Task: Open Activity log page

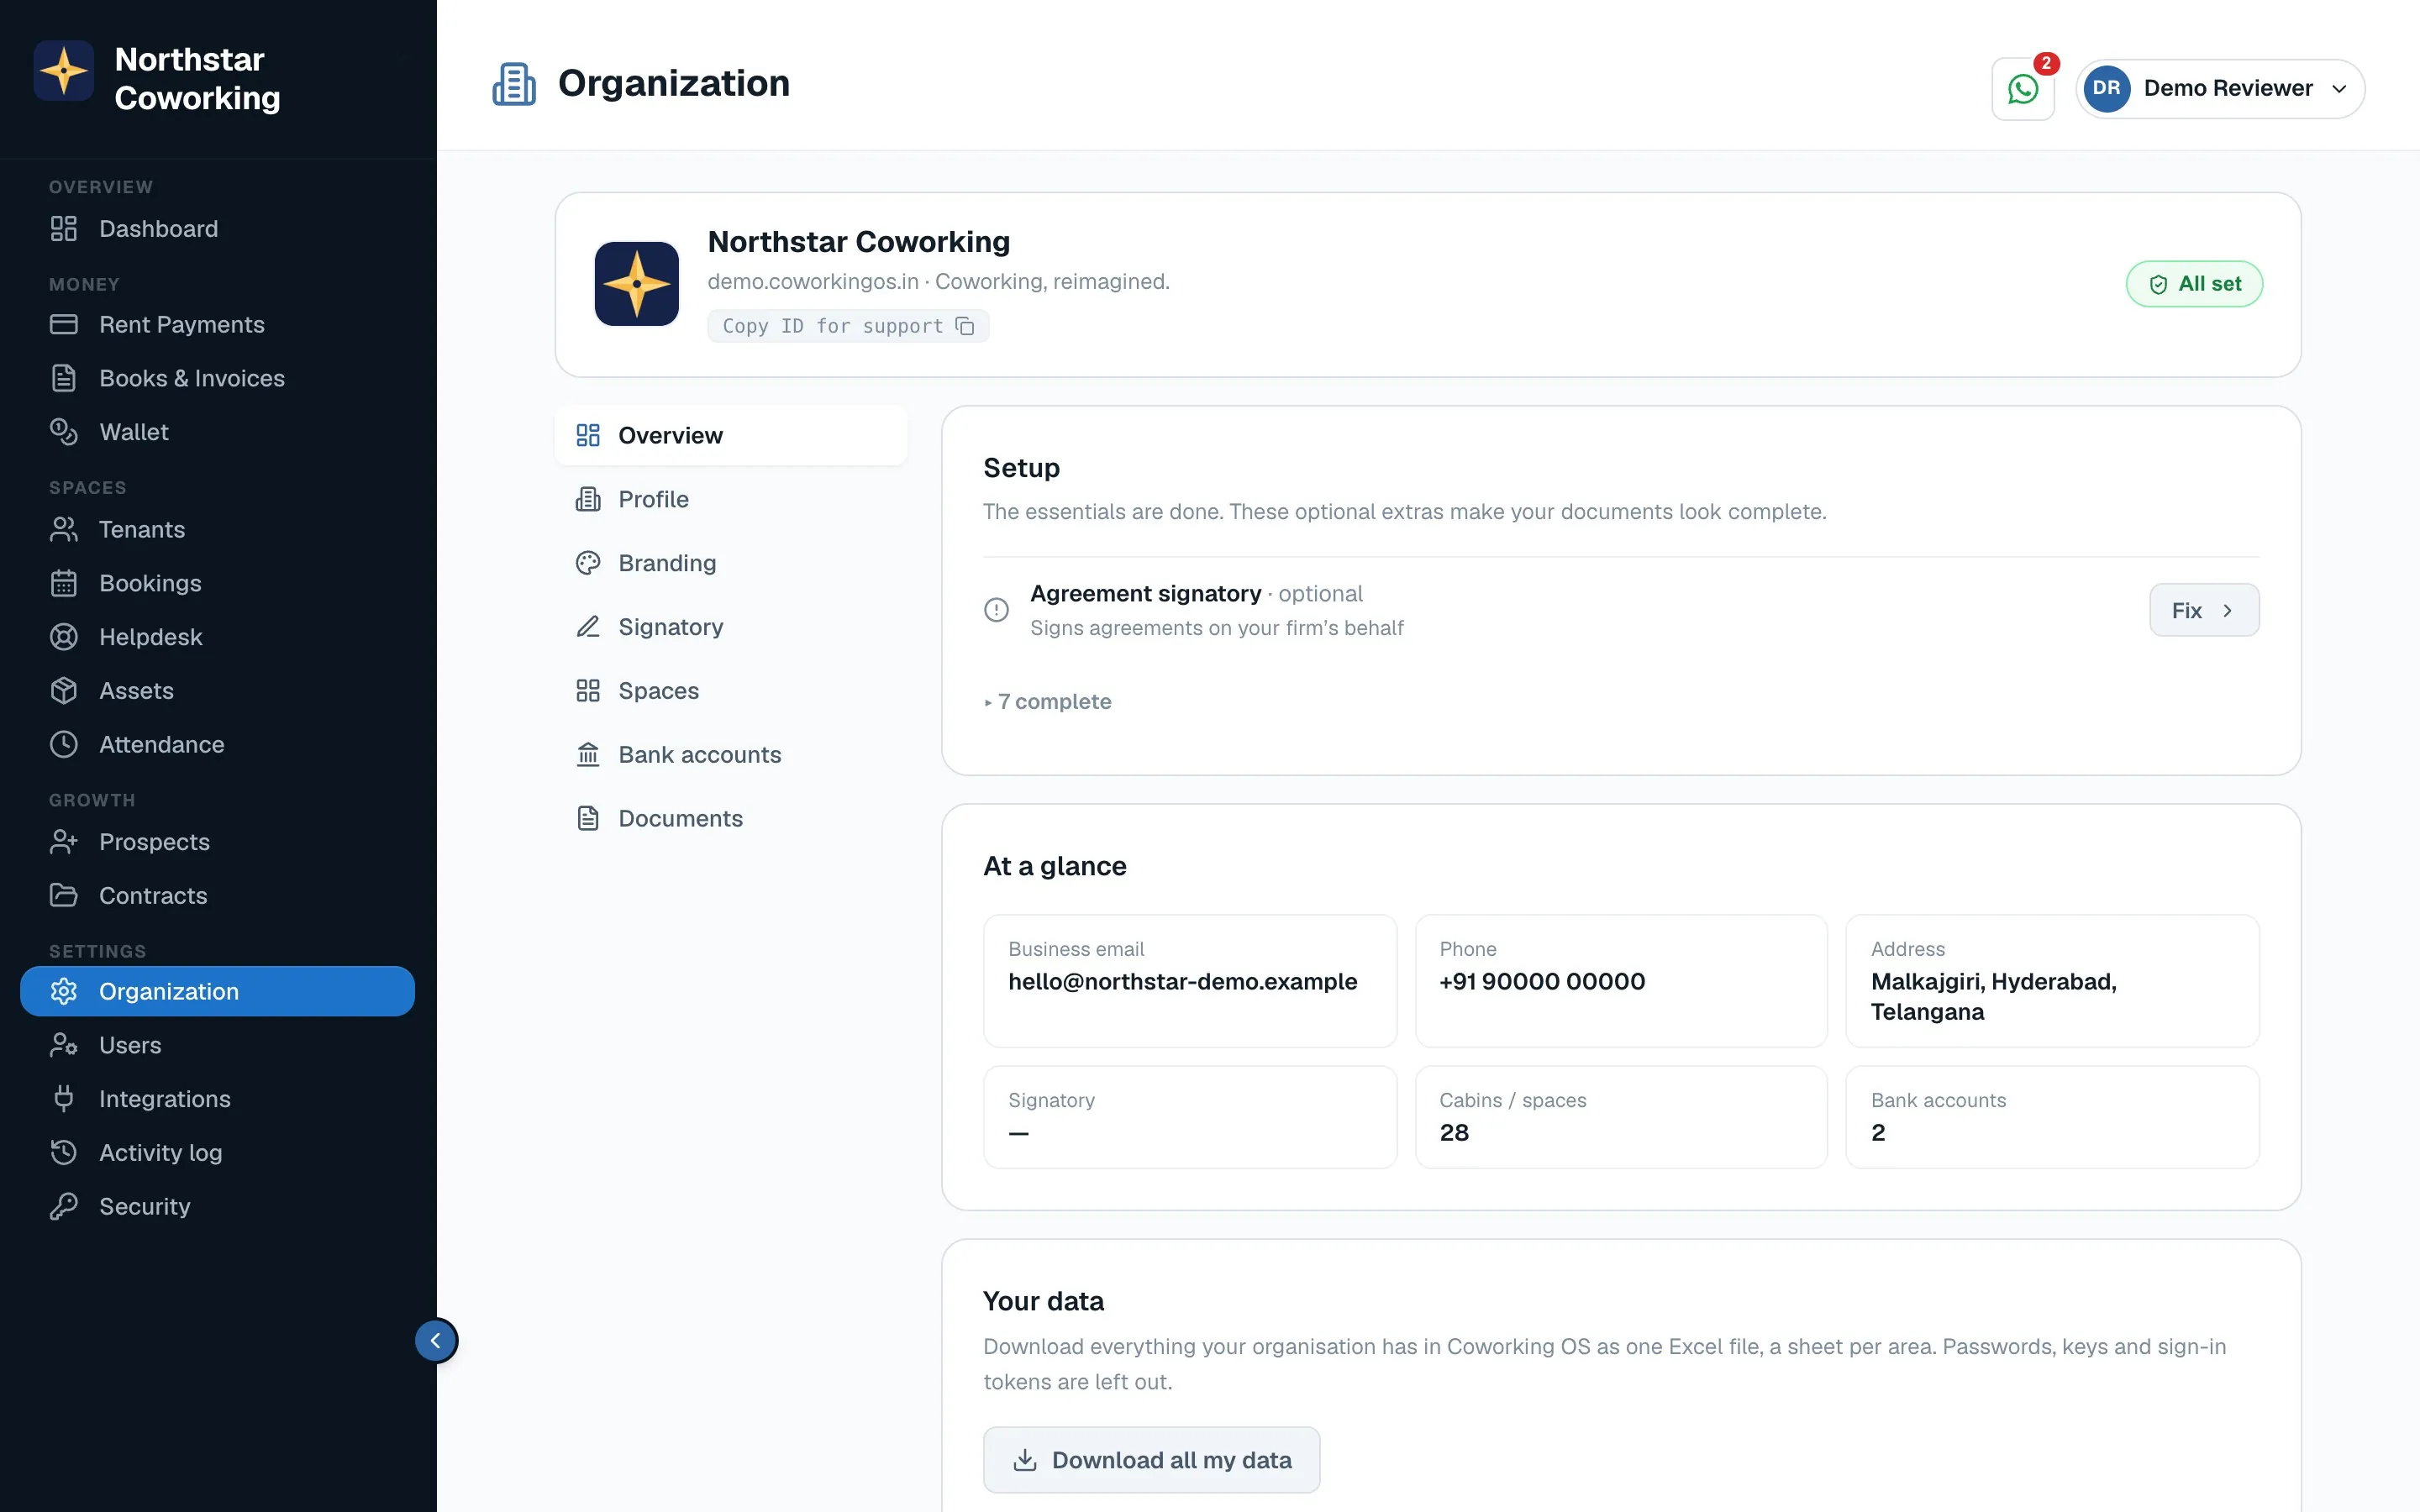Action: (217, 1153)
